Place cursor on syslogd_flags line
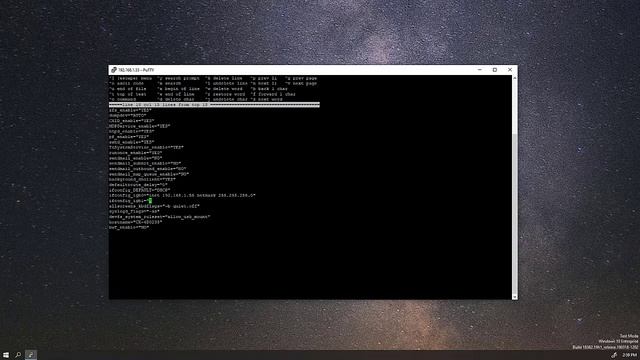The height and width of the screenshot is (360, 640). pos(134,211)
